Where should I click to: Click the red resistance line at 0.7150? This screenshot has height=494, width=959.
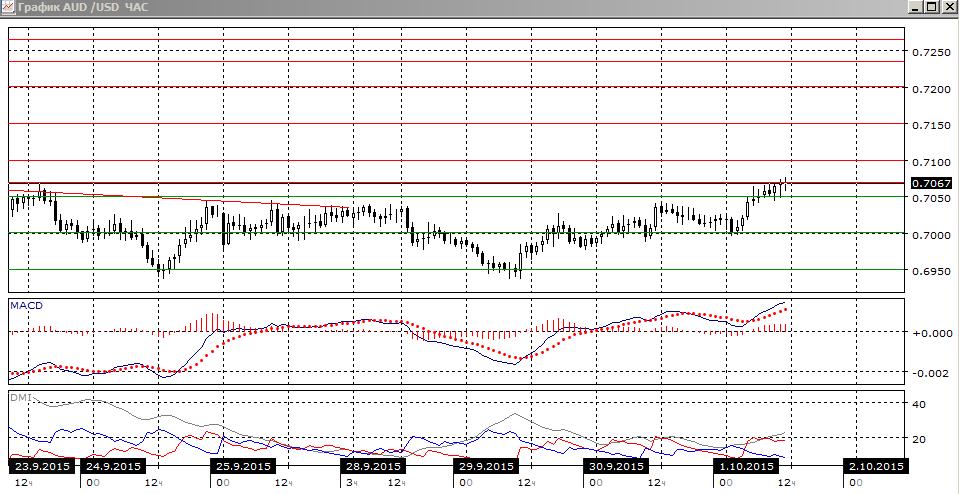[456, 124]
